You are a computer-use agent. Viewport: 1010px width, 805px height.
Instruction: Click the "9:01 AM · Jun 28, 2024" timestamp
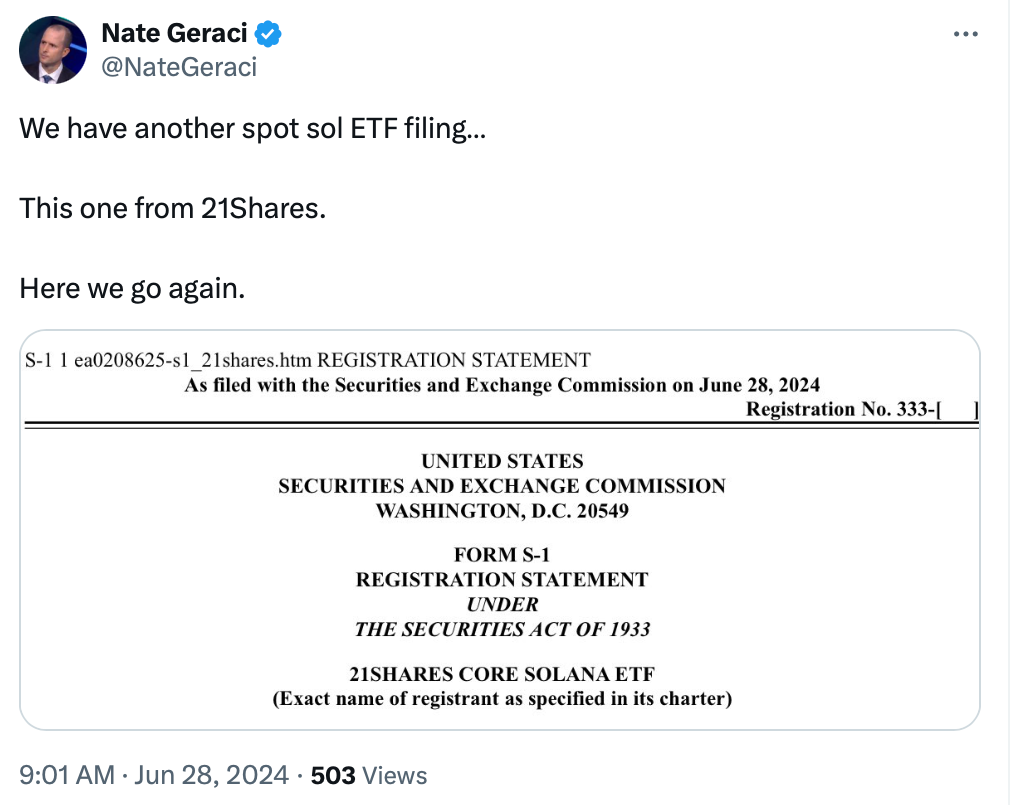pos(157,775)
